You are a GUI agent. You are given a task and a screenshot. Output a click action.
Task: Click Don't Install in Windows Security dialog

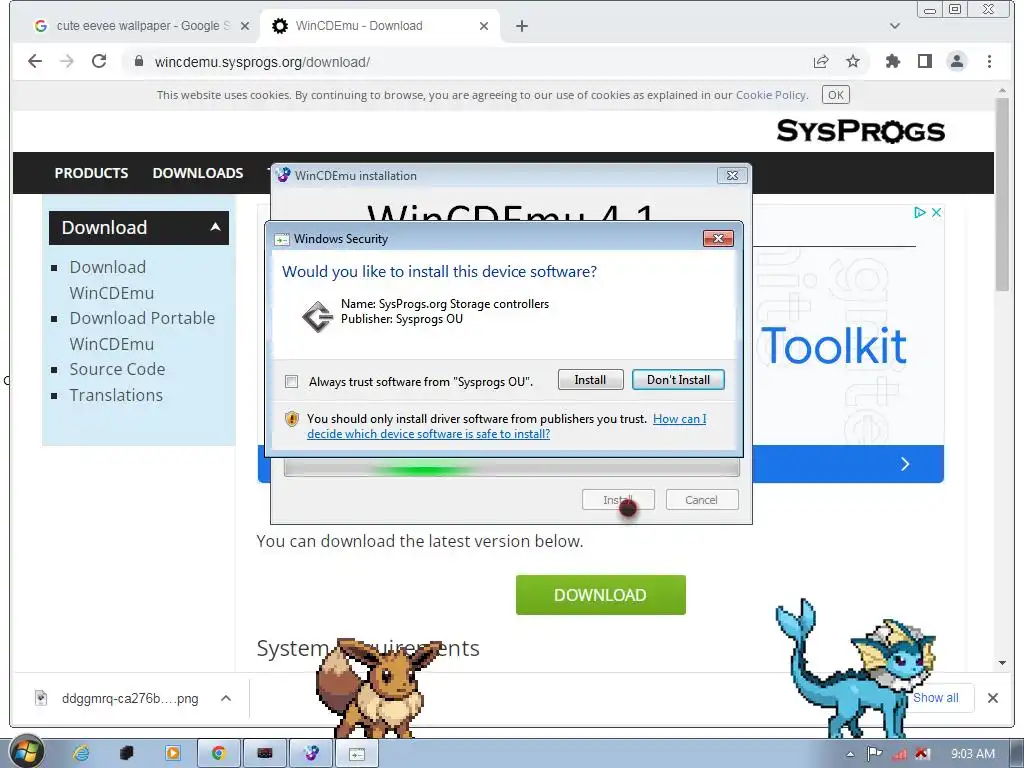[x=678, y=380]
